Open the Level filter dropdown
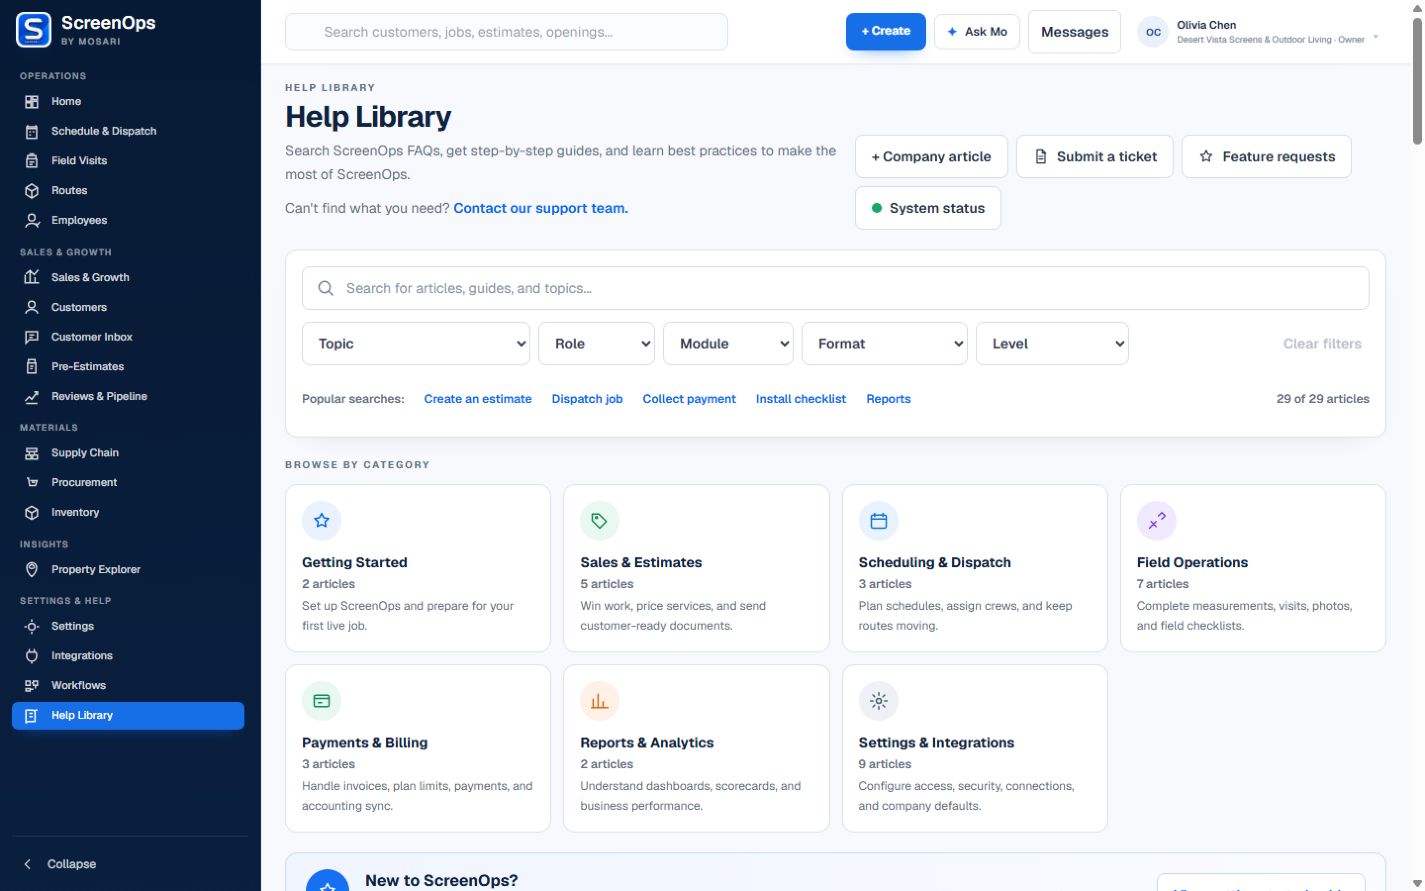The image size is (1425, 891). pos(1052,344)
